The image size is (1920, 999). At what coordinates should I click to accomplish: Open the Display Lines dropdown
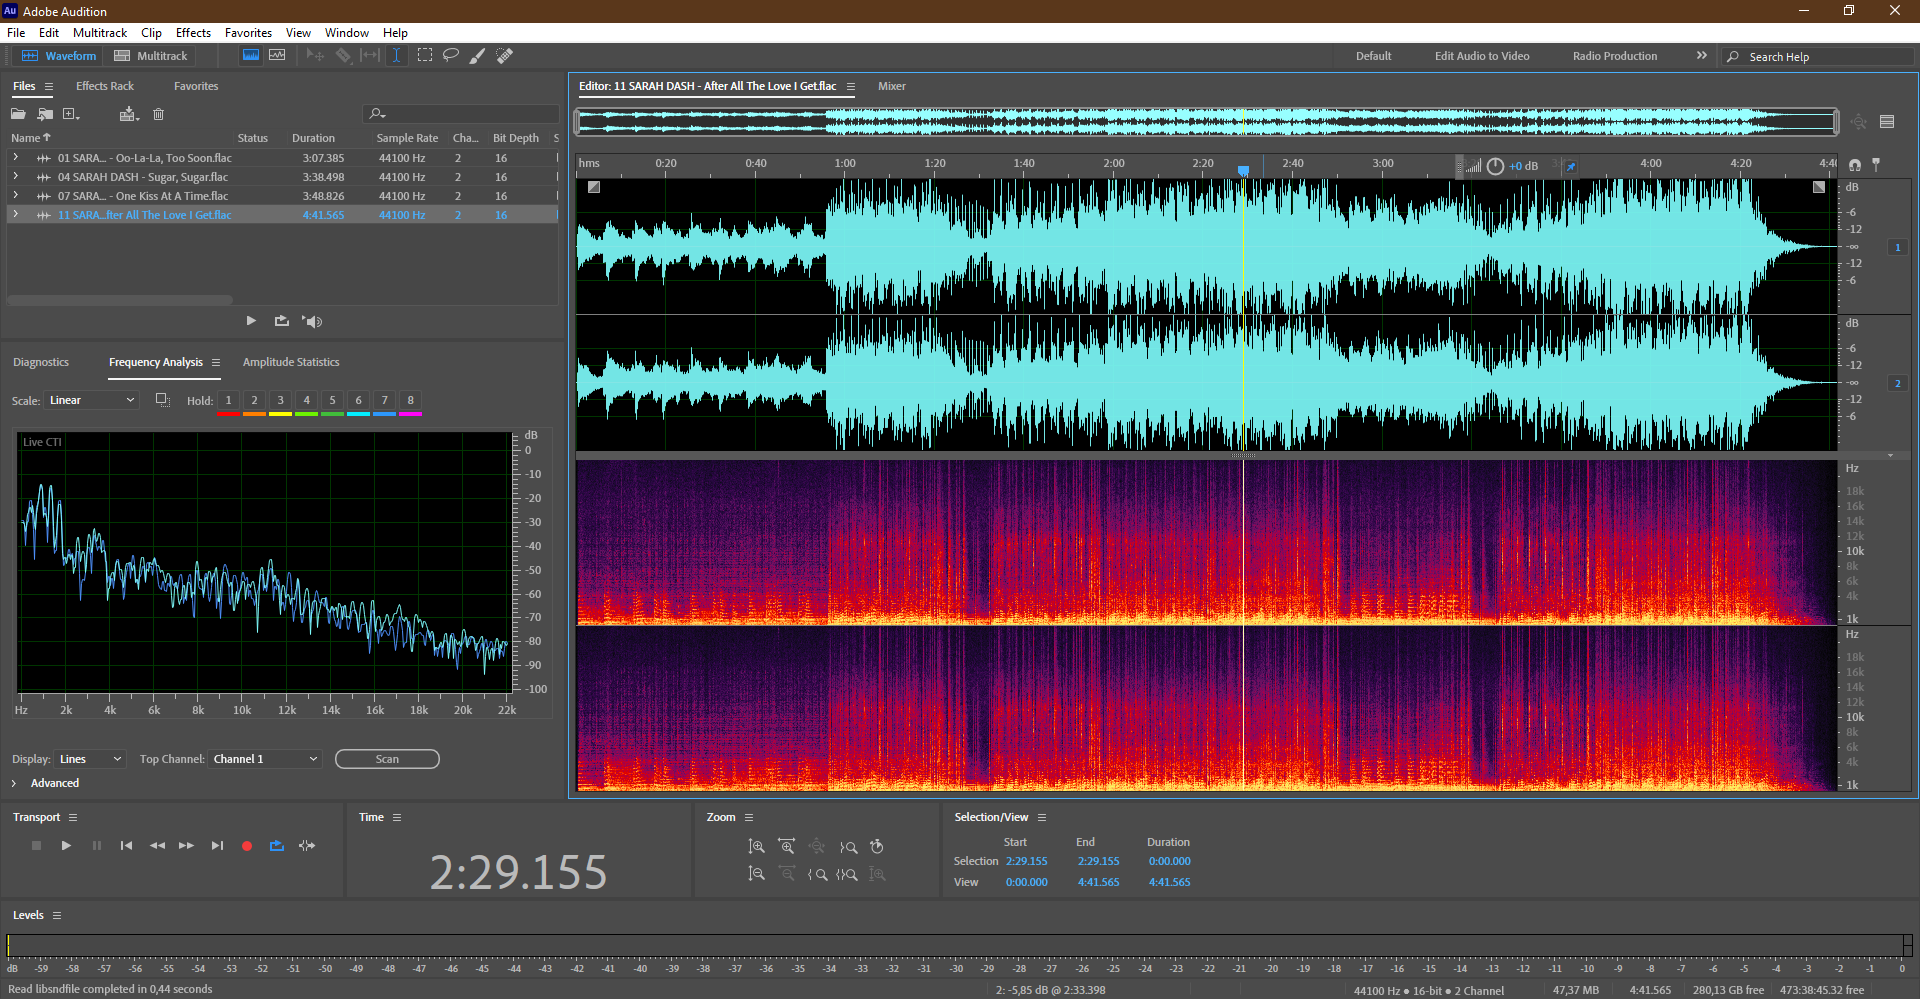(x=91, y=759)
